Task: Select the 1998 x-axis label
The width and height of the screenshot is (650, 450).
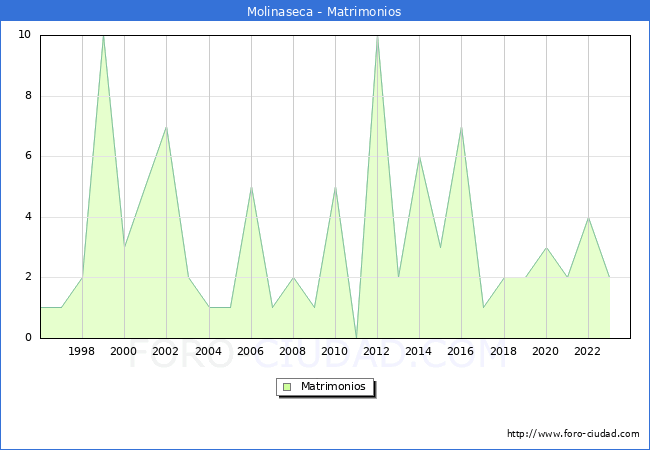Action: (x=82, y=351)
